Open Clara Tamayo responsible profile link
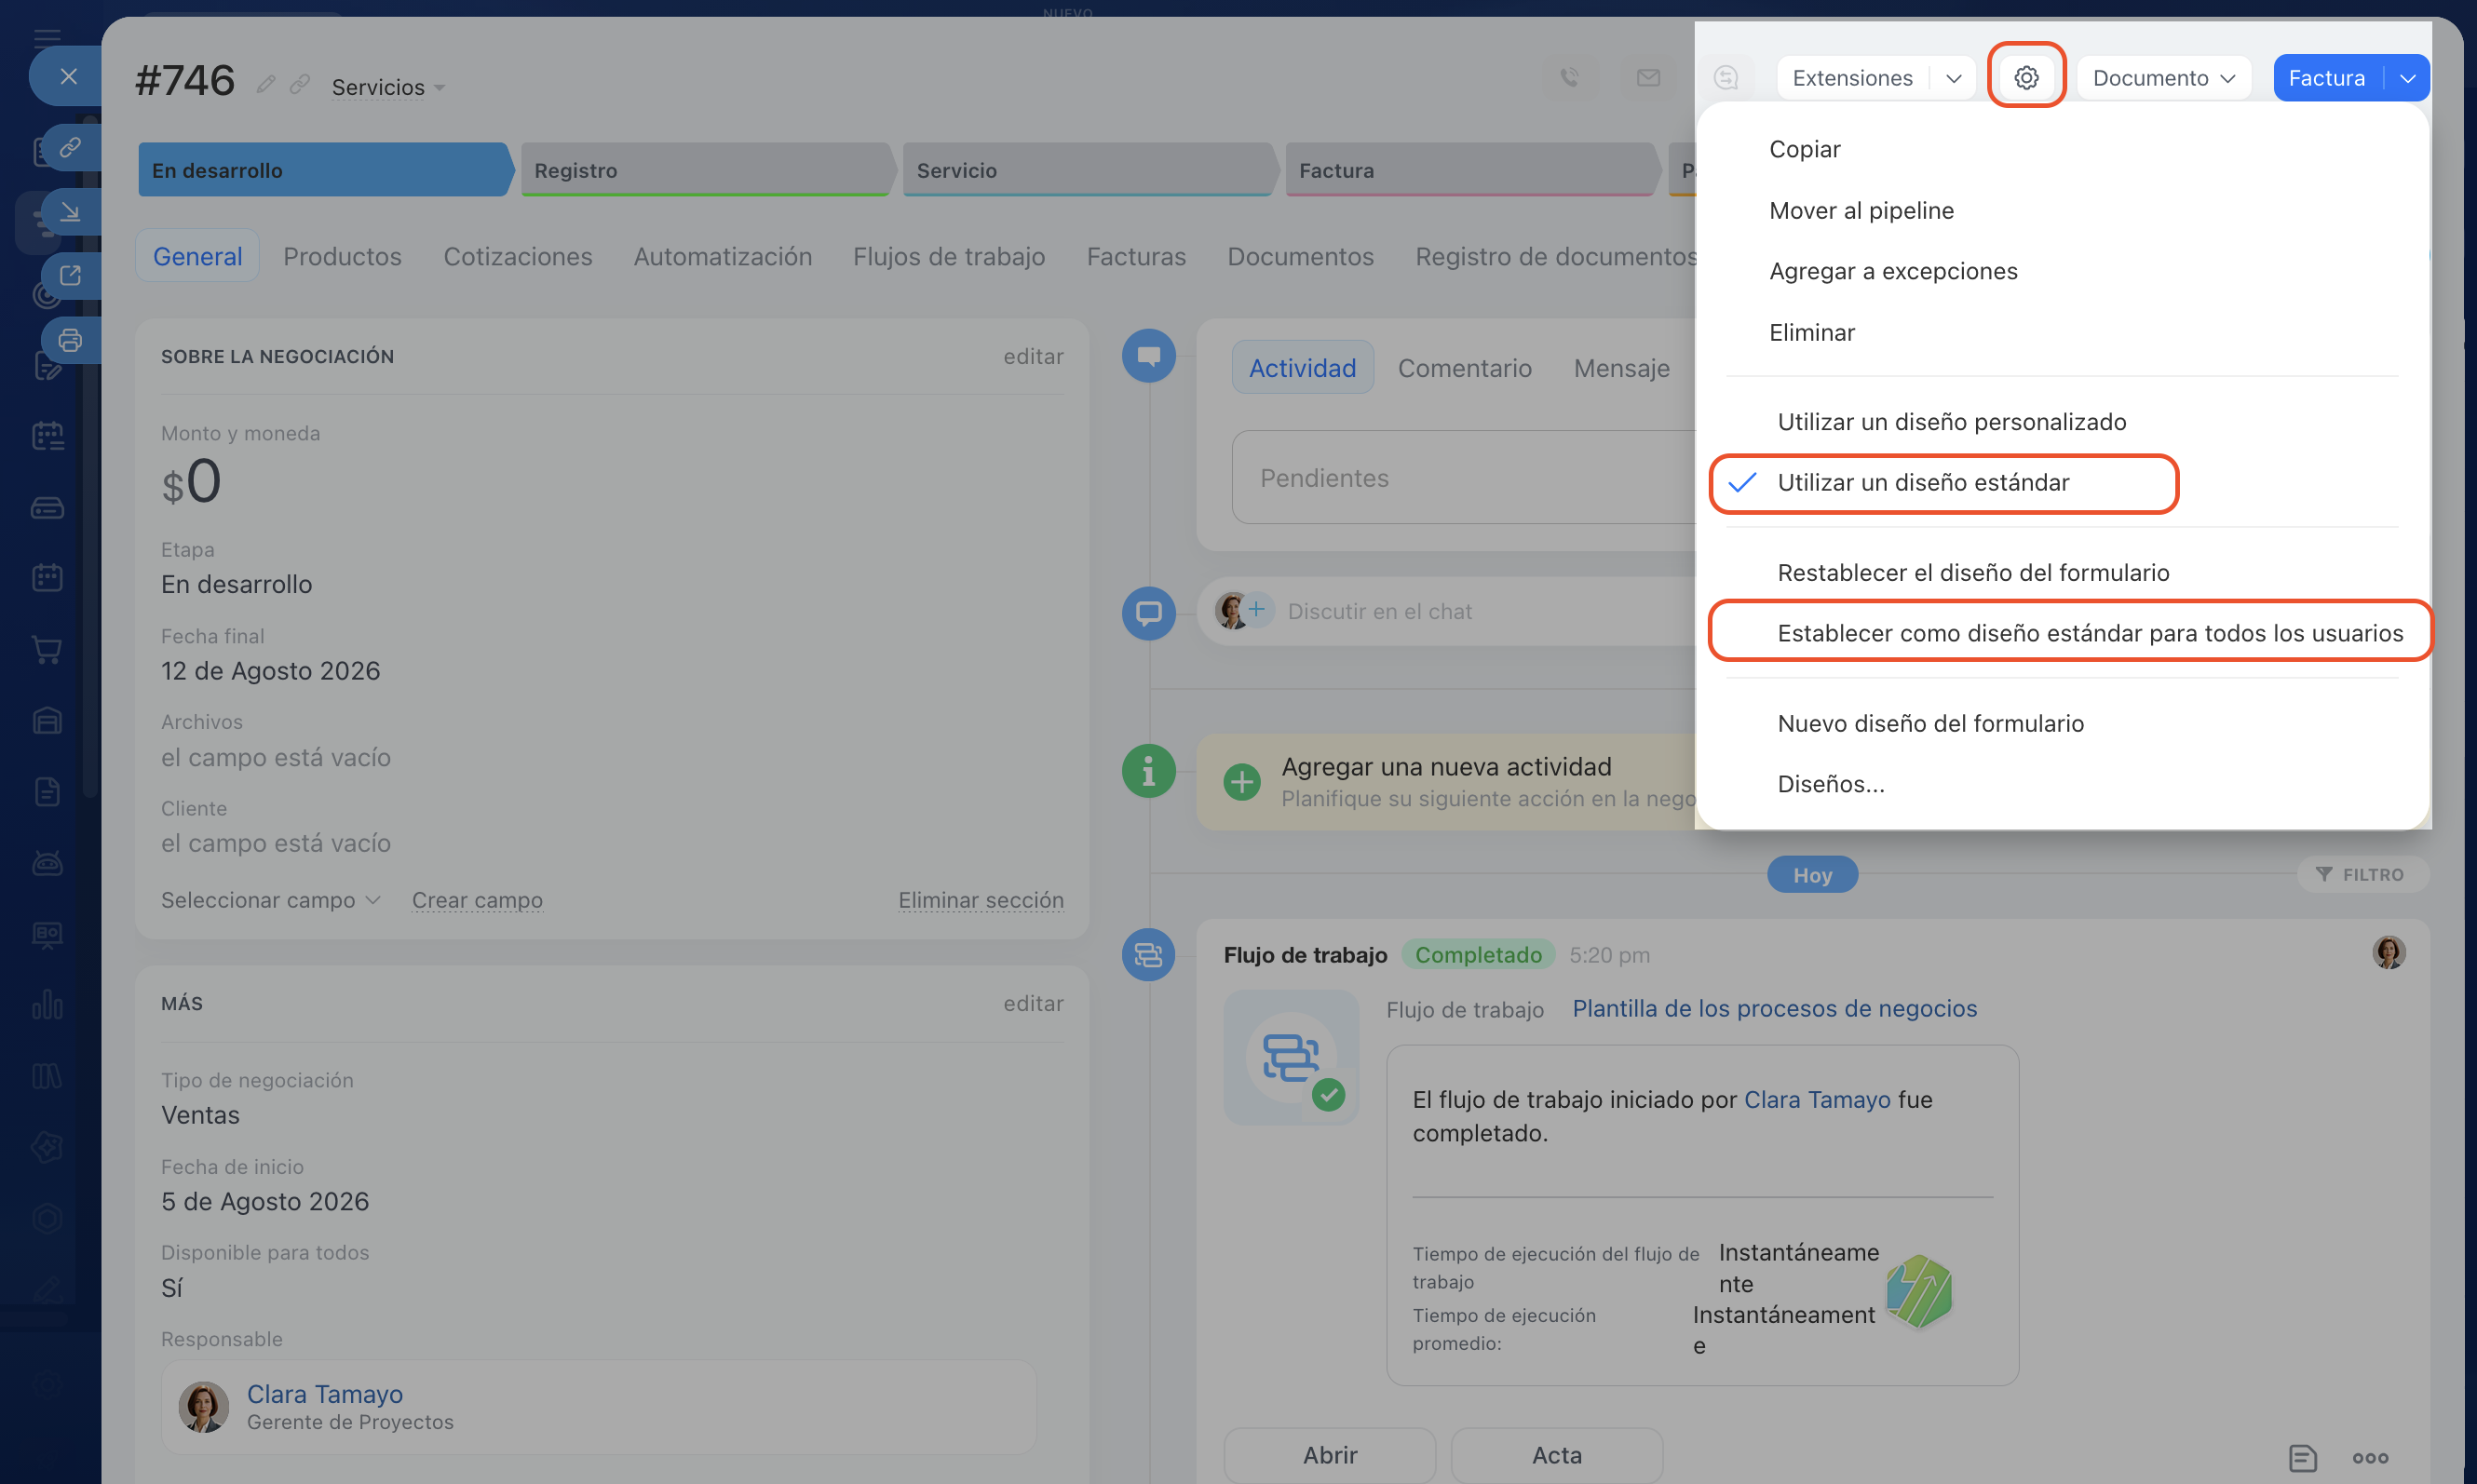Viewport: 2477px width, 1484px height. [325, 1394]
